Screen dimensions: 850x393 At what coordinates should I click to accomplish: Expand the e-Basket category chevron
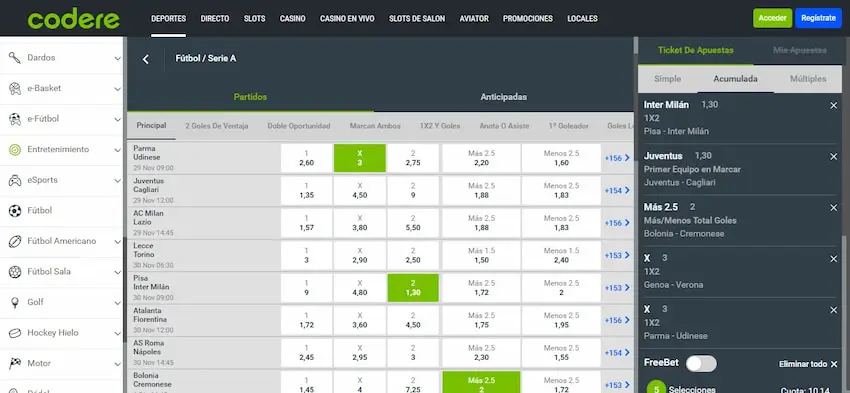pyautogui.click(x=118, y=88)
